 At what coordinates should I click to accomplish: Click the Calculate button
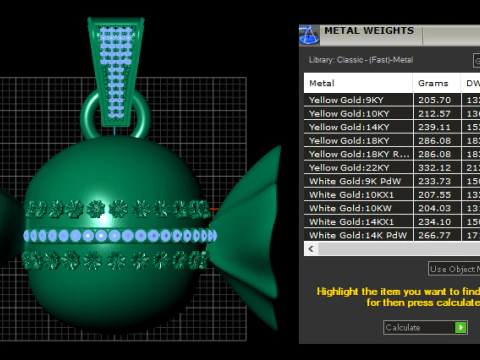click(x=425, y=327)
